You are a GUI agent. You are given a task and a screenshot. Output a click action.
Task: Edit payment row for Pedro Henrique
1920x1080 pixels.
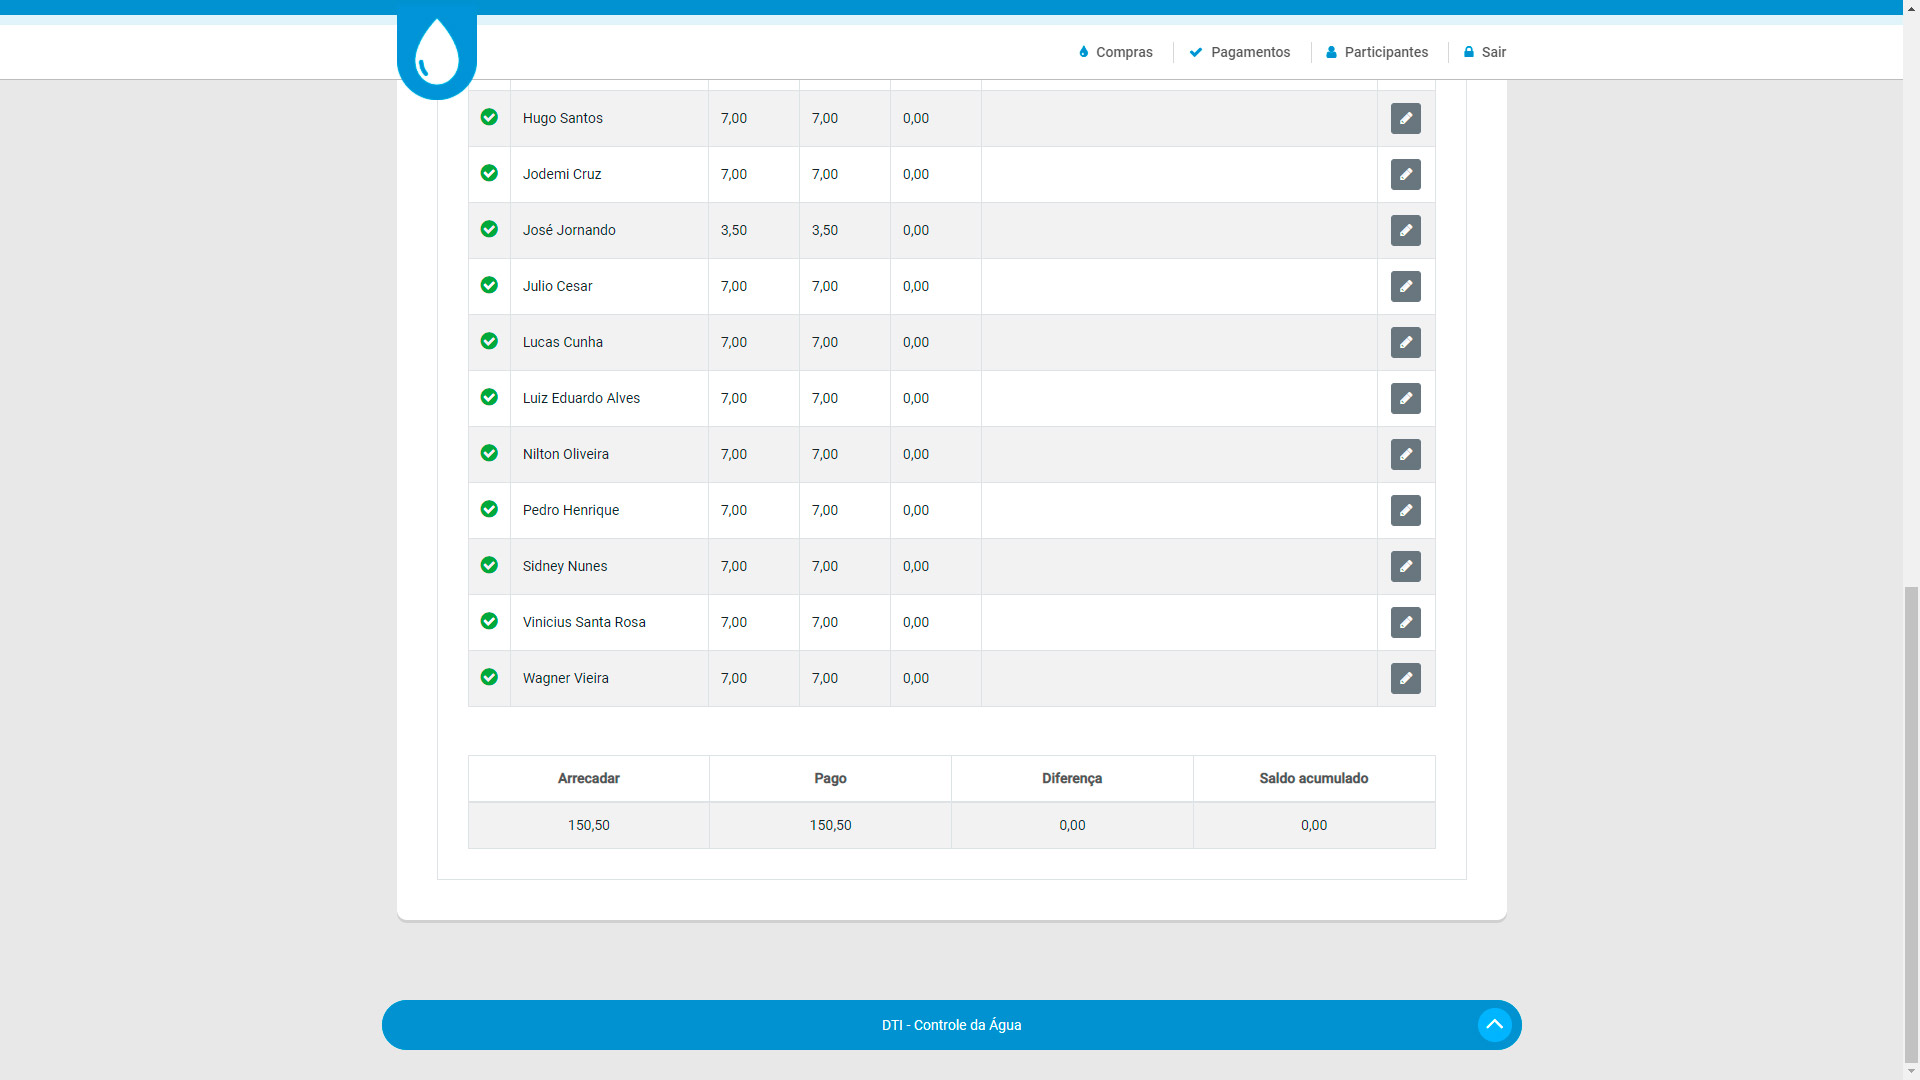coord(1405,510)
